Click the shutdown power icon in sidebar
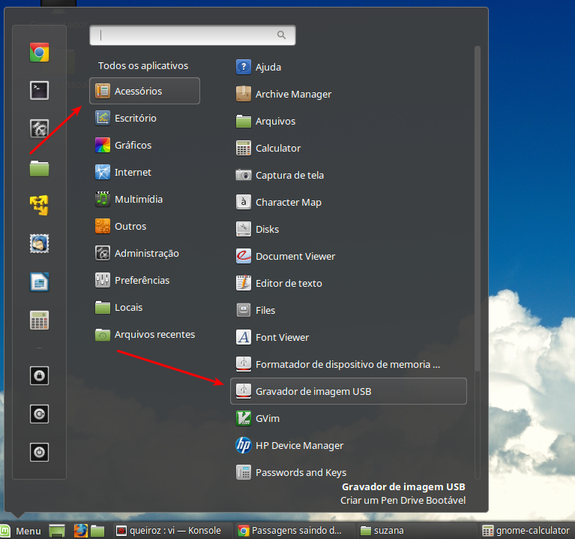575x539 pixels. coord(39,452)
